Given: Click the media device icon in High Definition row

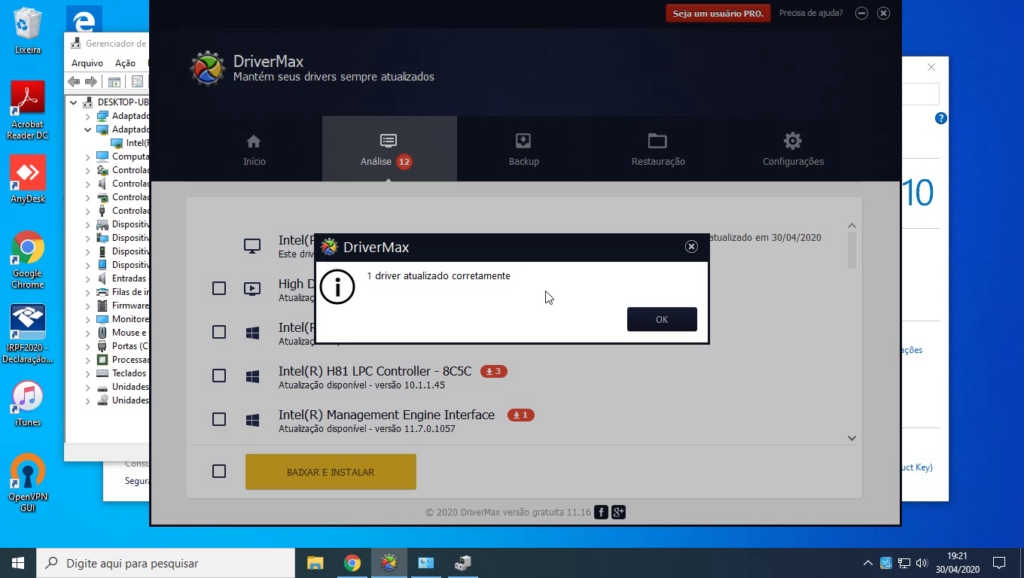Looking at the screenshot, I should pyautogui.click(x=252, y=289).
